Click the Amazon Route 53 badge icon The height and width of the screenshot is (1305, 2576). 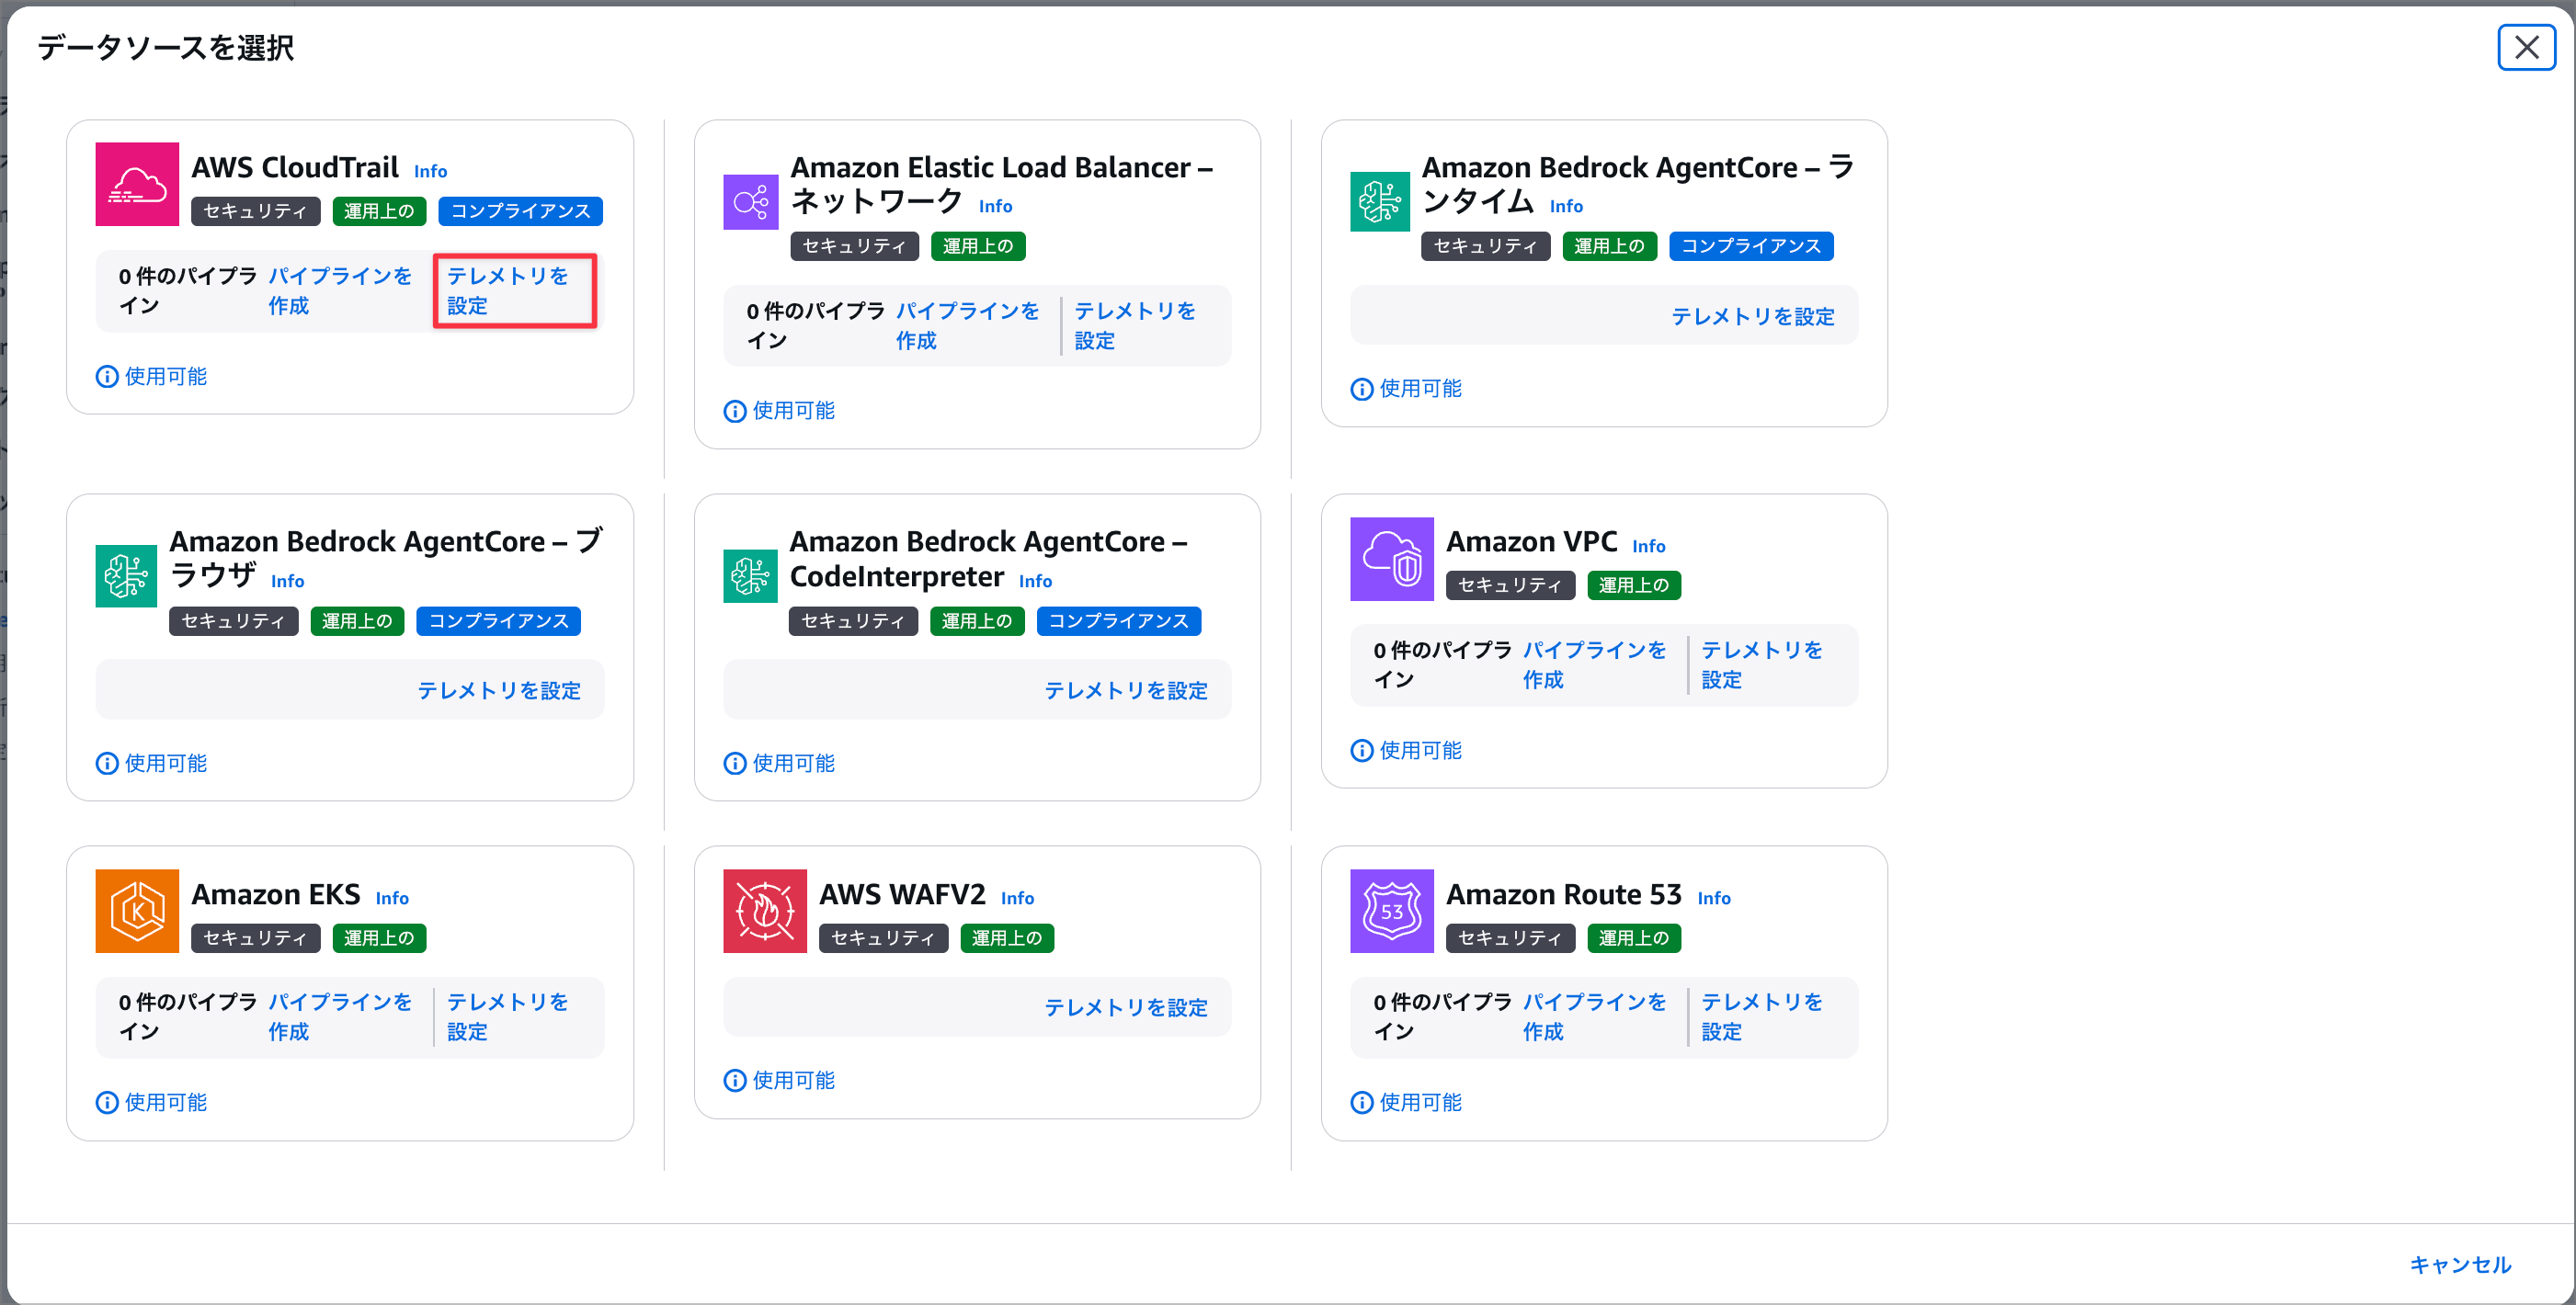[x=1391, y=910]
